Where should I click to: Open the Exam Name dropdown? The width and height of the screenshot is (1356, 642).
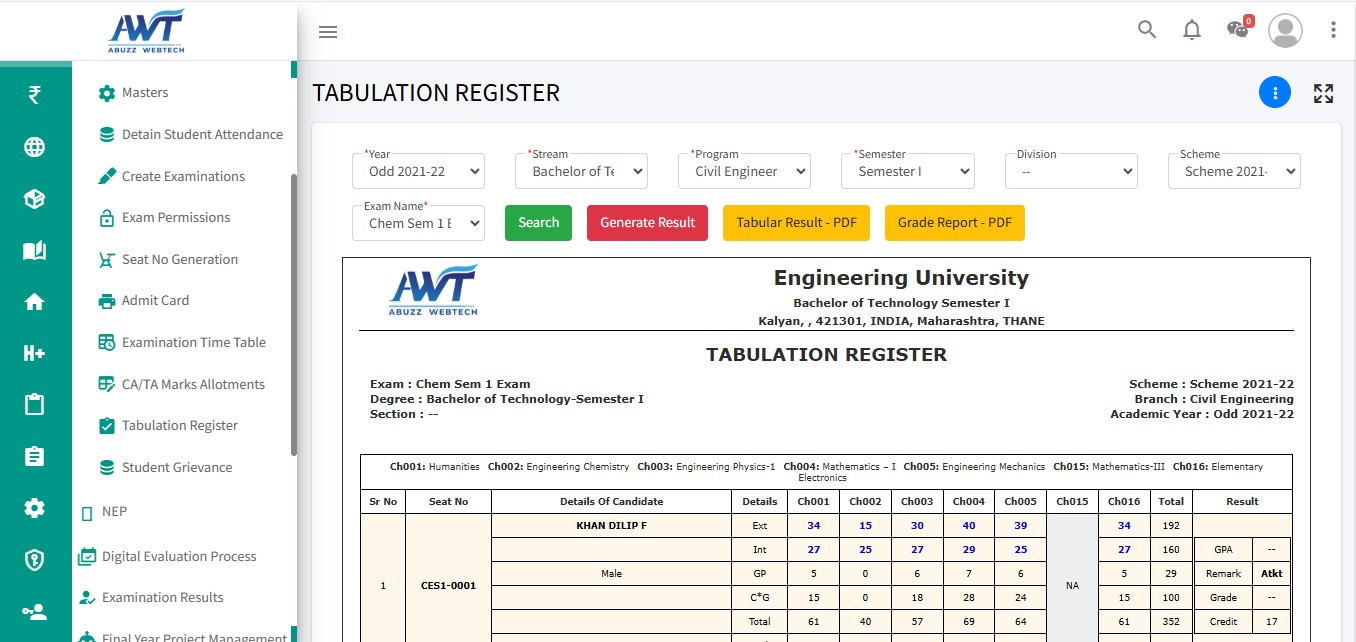pyautogui.click(x=418, y=222)
